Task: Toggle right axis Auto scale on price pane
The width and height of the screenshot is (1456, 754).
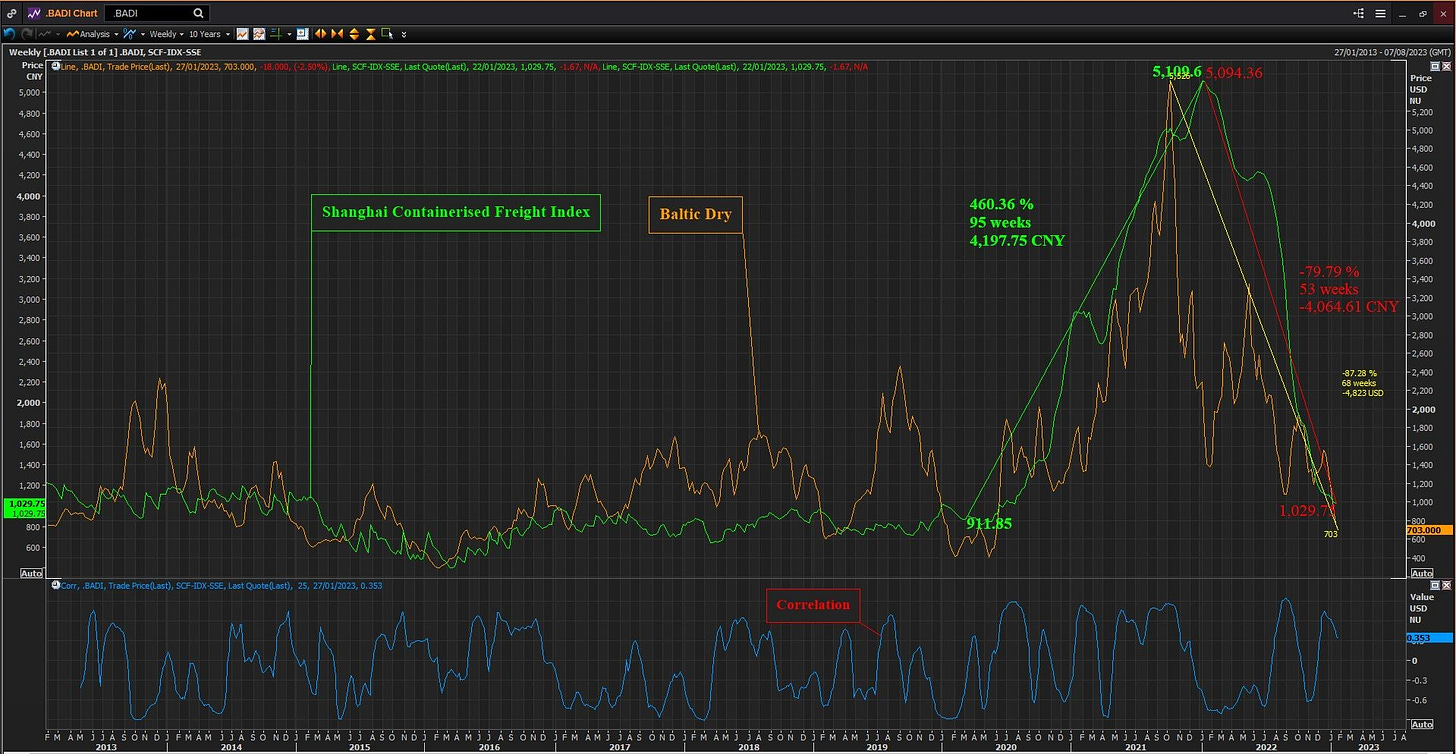Action: [1420, 573]
